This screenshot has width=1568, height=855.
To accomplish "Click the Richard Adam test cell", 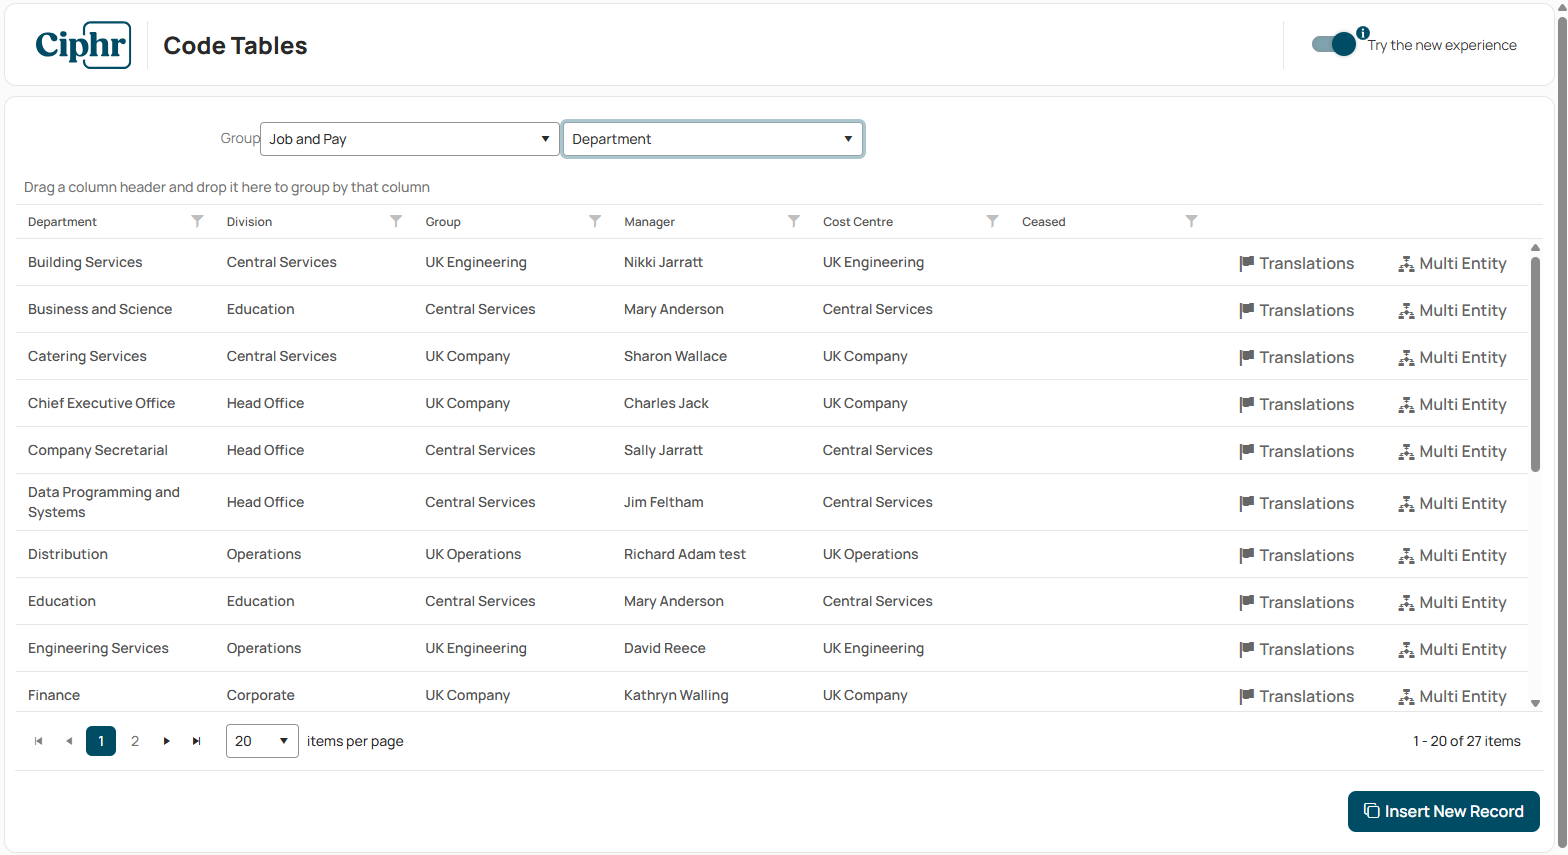I will (x=685, y=554).
